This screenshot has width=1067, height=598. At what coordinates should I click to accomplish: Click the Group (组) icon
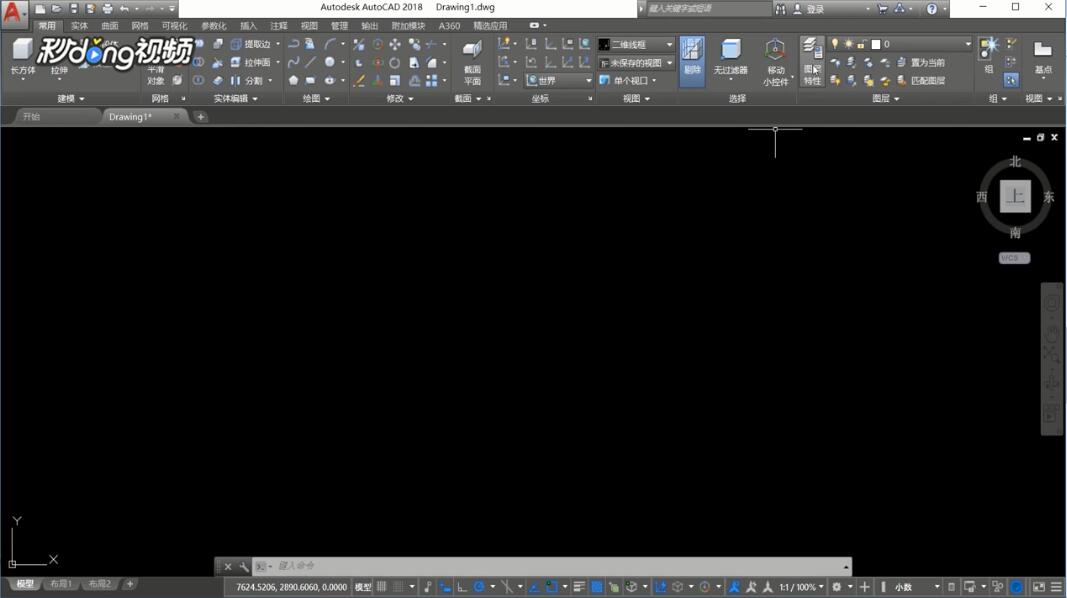pyautogui.click(x=988, y=56)
